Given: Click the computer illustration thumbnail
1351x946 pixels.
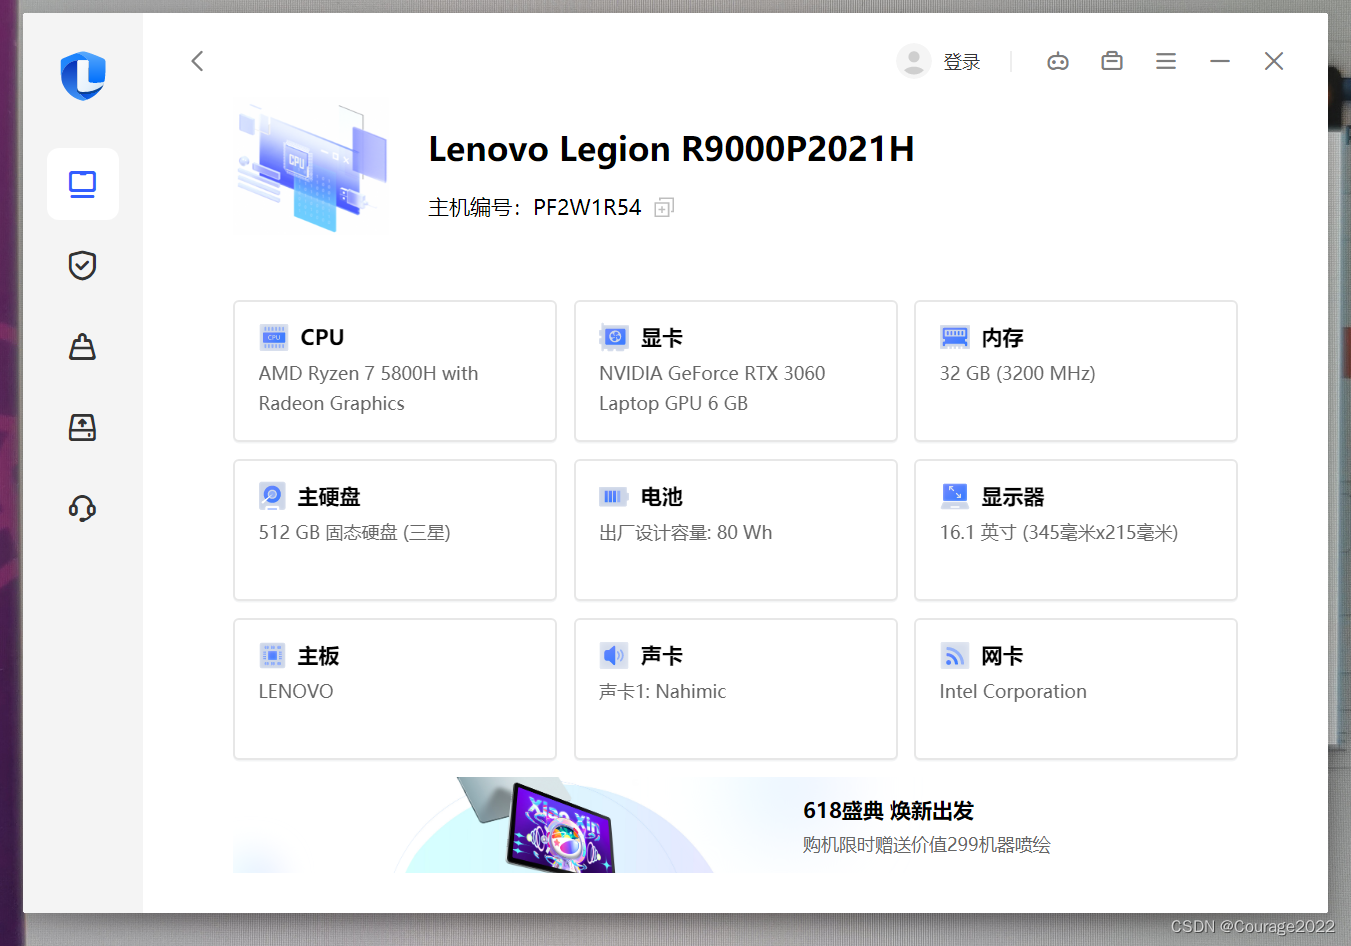Looking at the screenshot, I should 311,167.
